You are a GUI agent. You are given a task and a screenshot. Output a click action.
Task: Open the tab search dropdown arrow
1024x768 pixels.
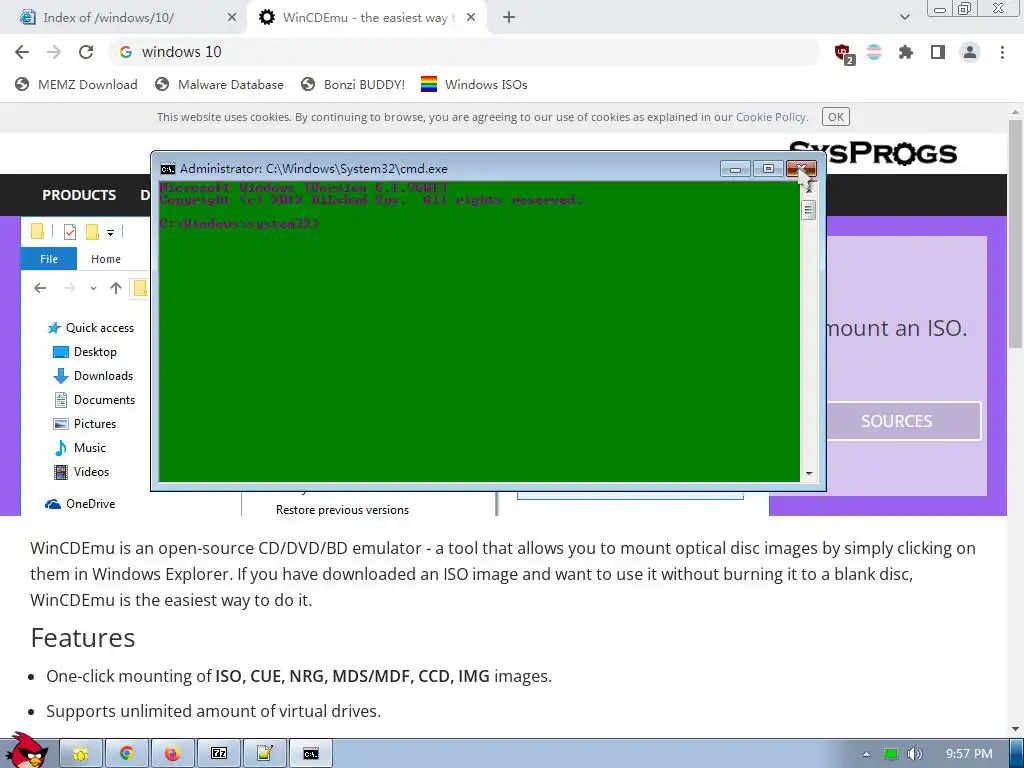coord(904,18)
